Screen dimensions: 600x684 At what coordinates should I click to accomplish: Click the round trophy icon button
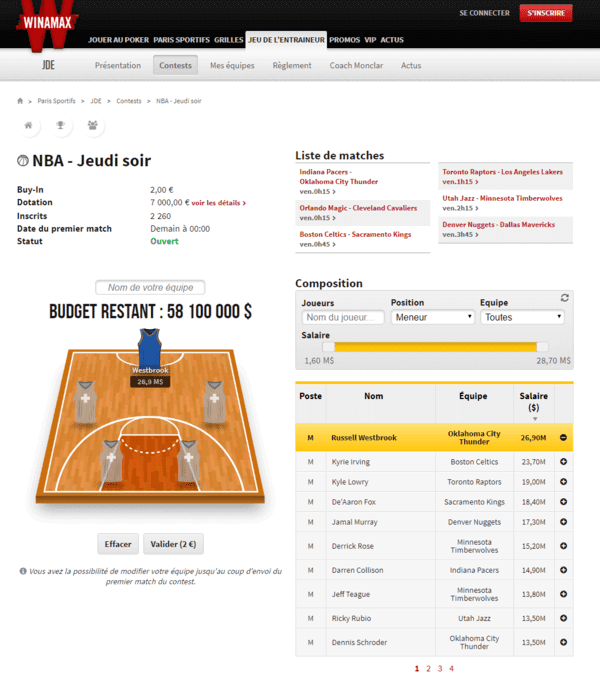(x=61, y=126)
